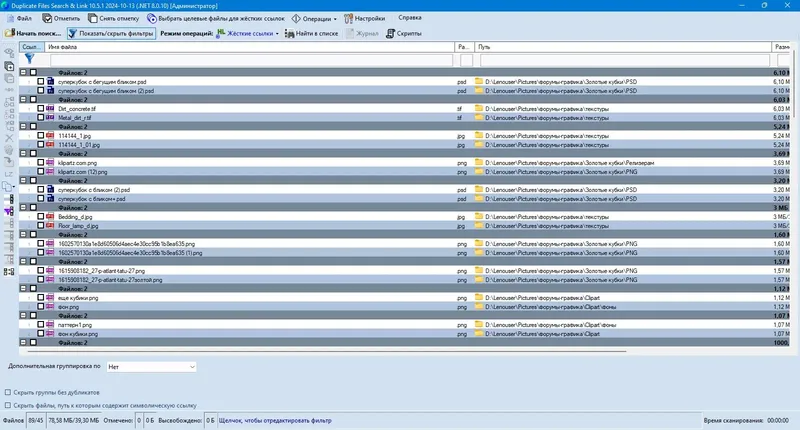Click the bottom grid-layout icon in left sidebar
This screenshot has width=800, height=430.
tap(9, 272)
